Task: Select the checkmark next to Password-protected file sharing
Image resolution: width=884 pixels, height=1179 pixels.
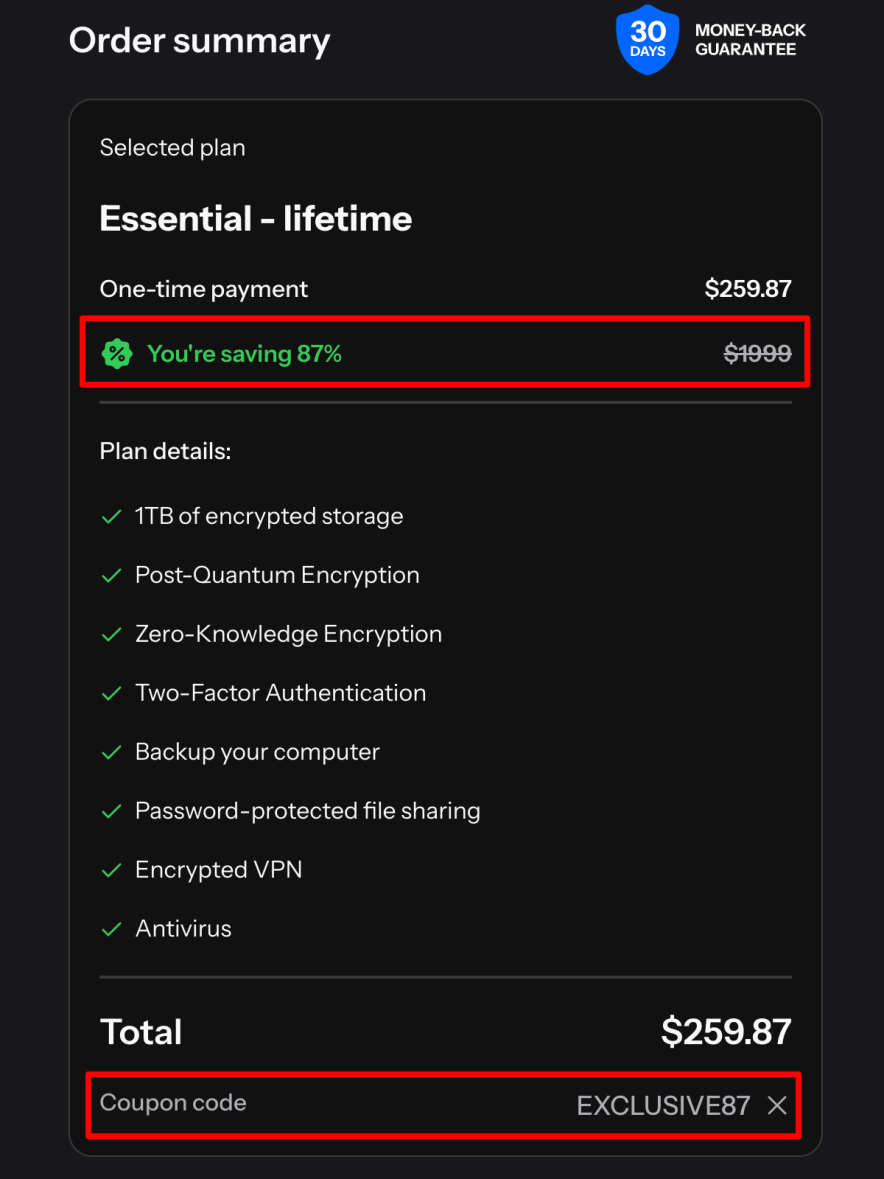Action: (x=111, y=811)
